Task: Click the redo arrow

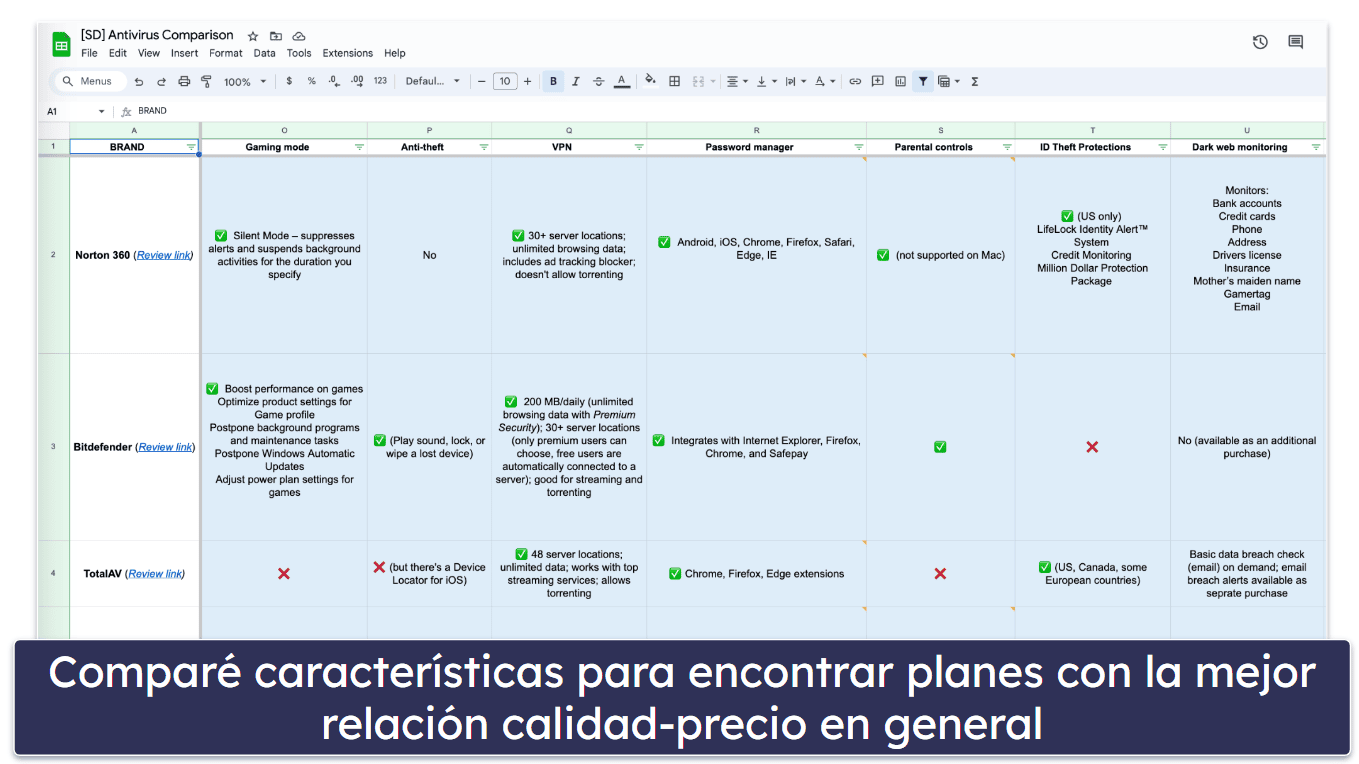Action: click(161, 82)
